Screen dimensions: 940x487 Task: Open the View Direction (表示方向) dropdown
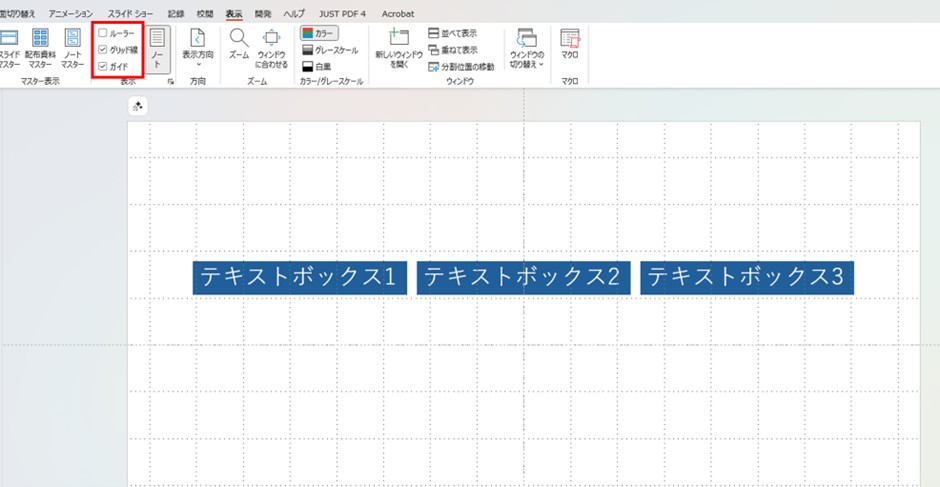198,48
